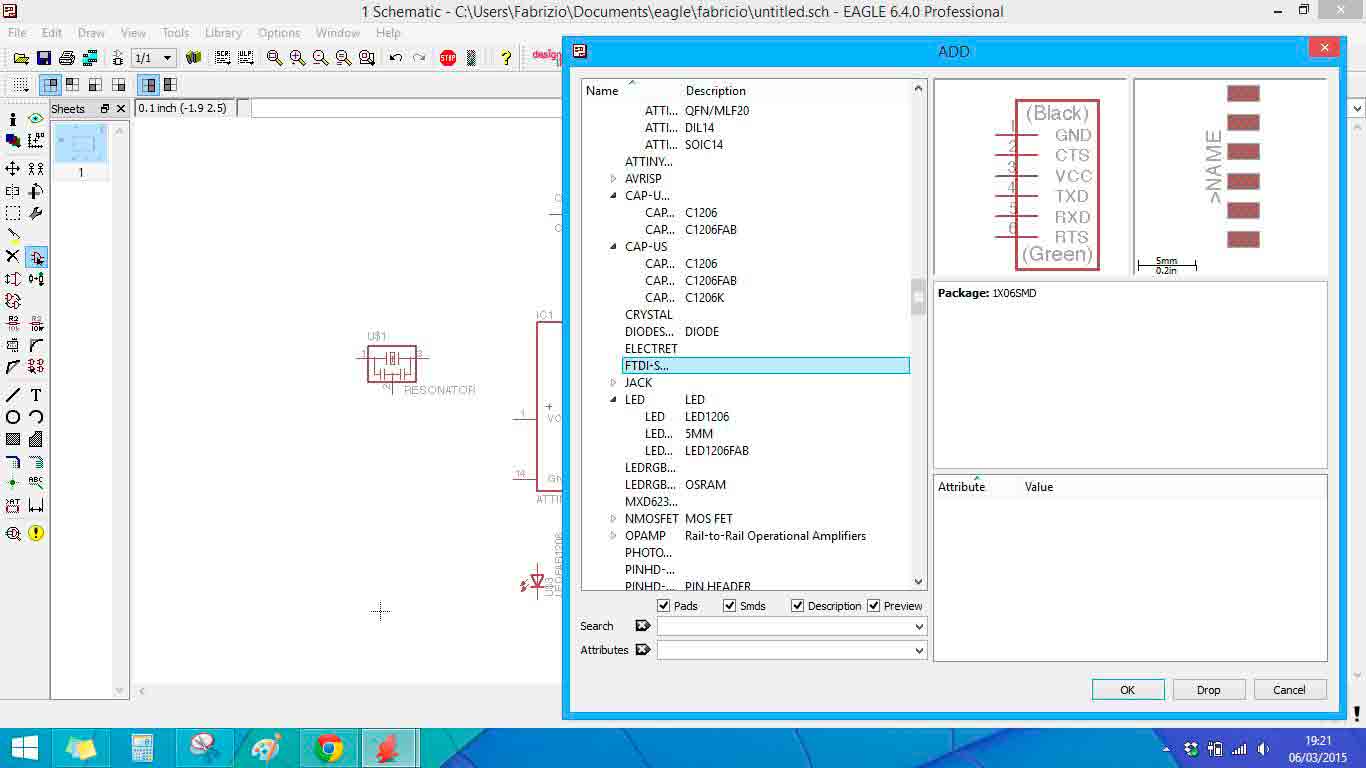The image size is (1366, 768).
Task: Click the Name column header
Action: coord(602,91)
